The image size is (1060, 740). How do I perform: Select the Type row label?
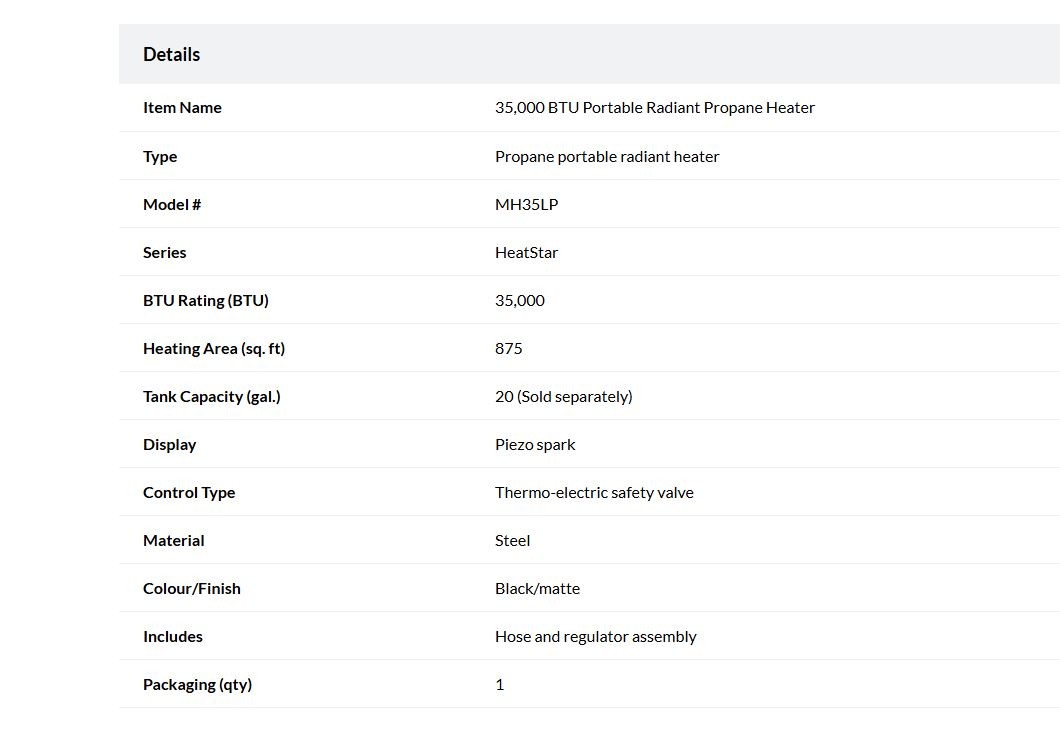click(x=160, y=156)
